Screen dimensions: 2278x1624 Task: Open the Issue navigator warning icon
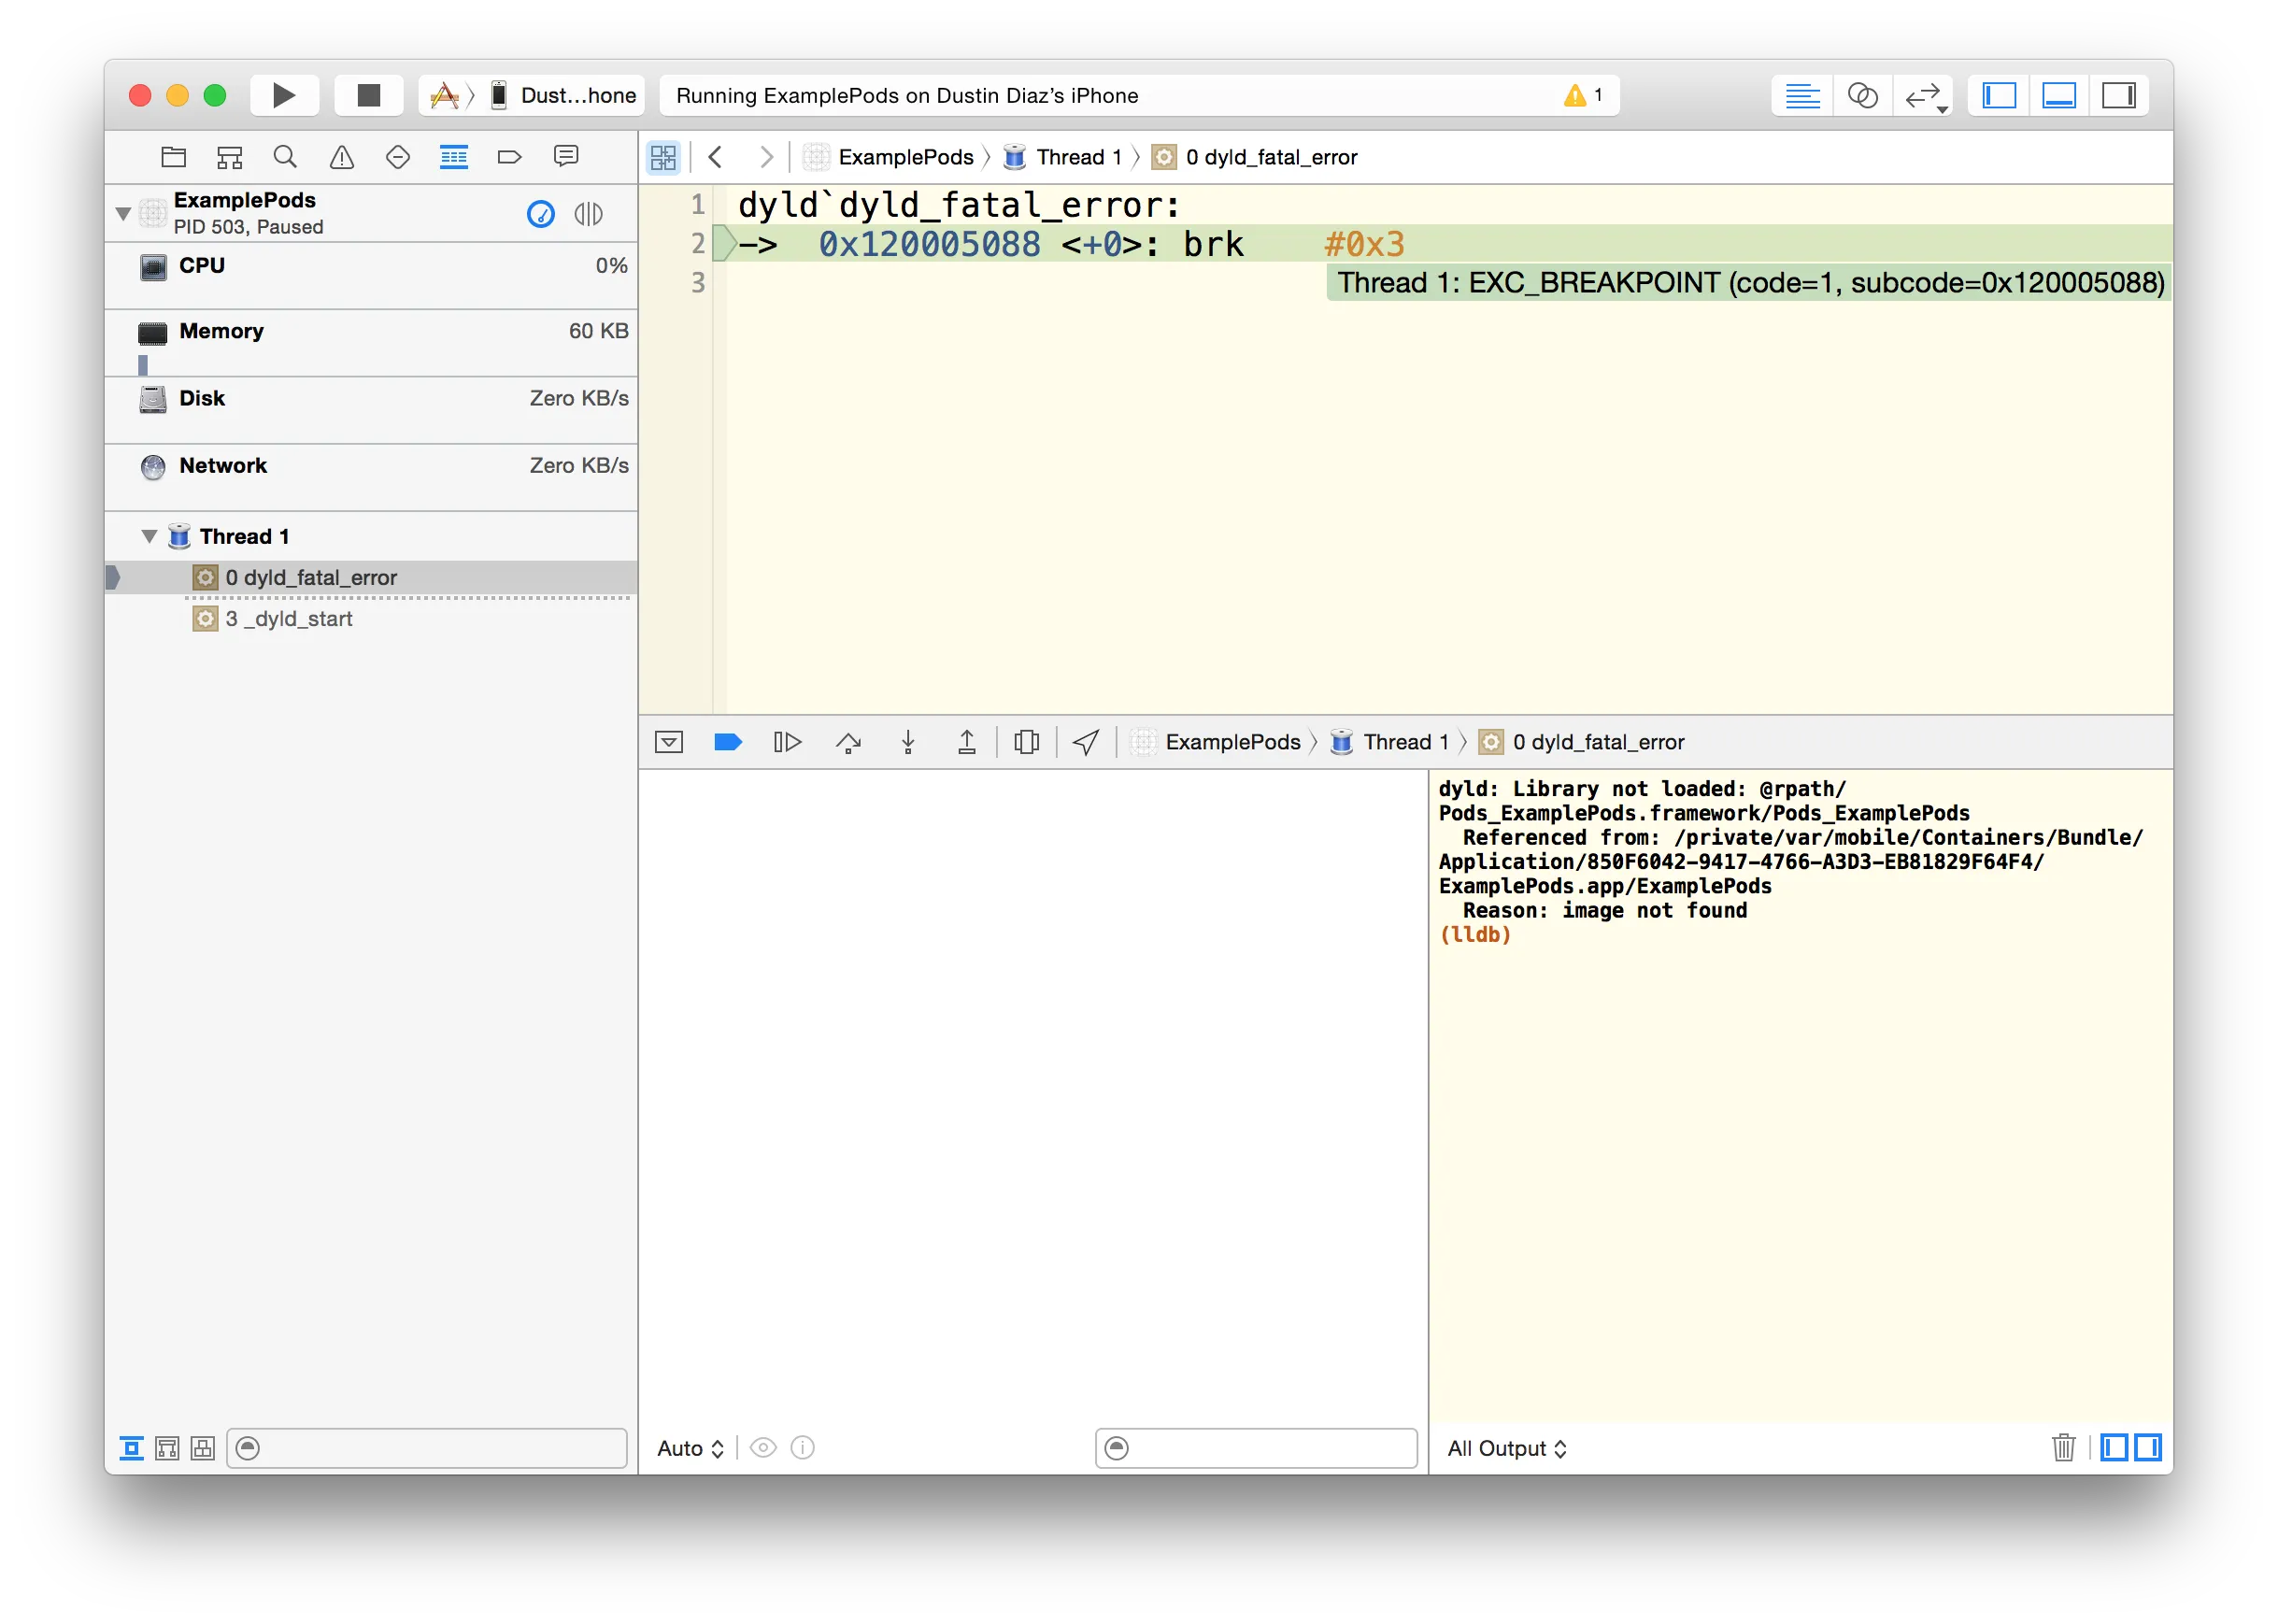pyautogui.click(x=342, y=157)
